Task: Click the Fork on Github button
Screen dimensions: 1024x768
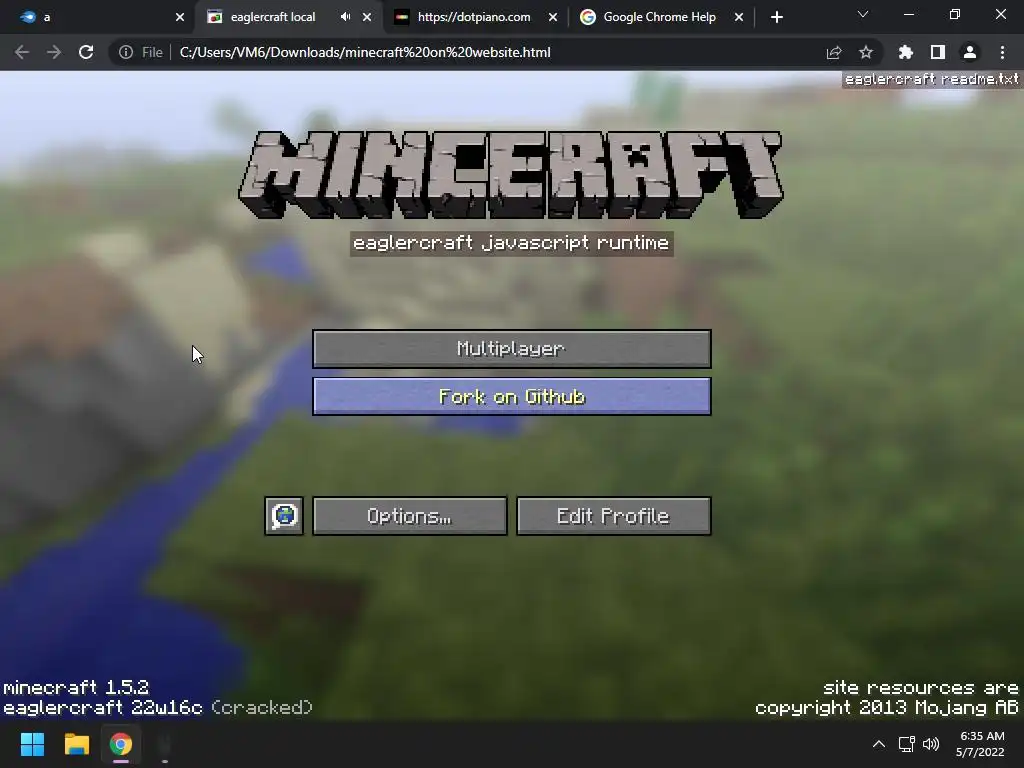Action: coord(511,396)
